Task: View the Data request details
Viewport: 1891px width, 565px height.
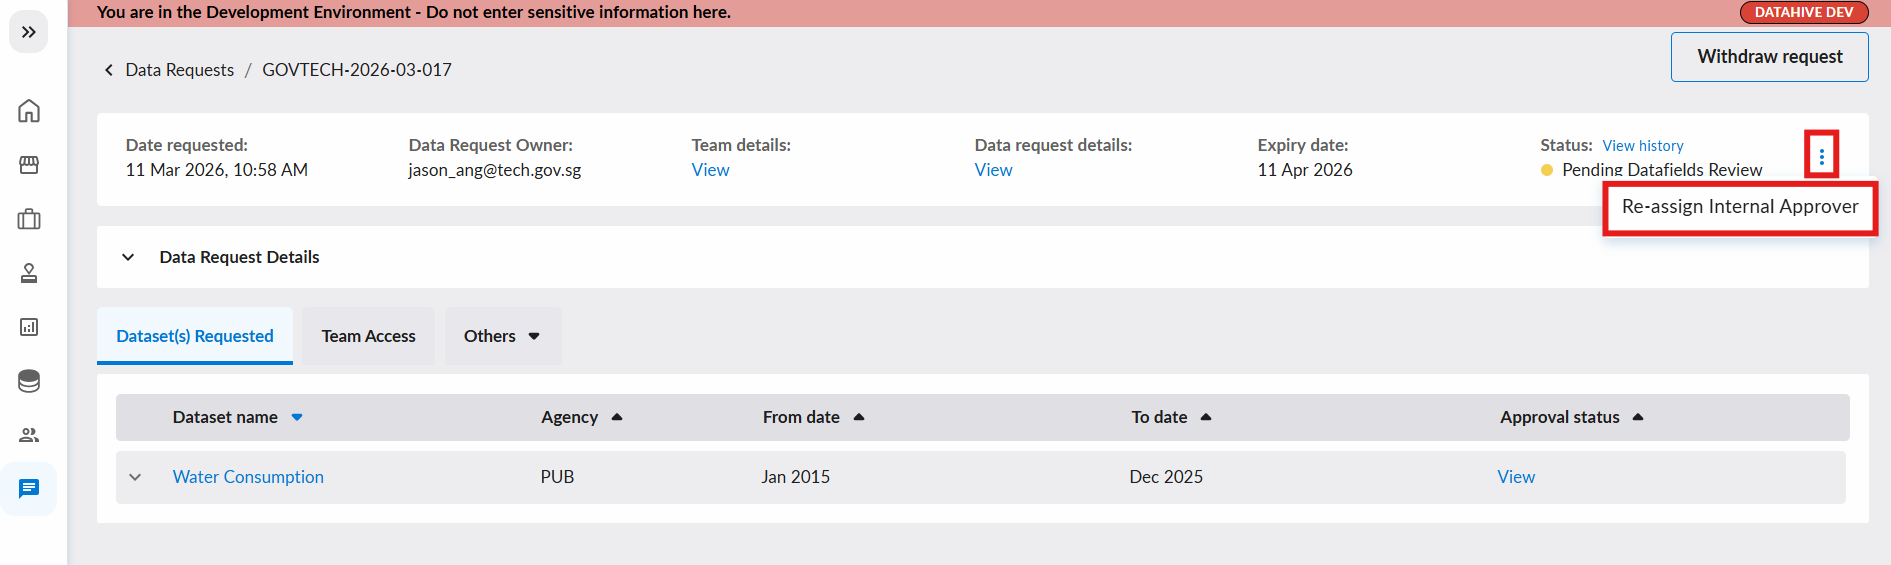Action: point(993,170)
